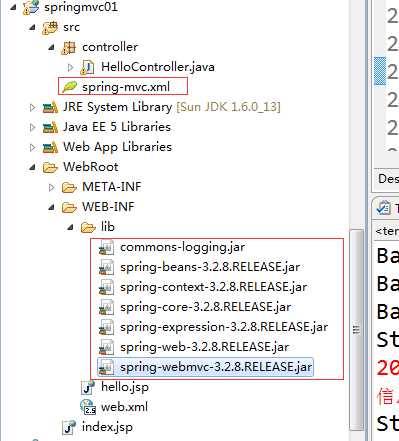The width and height of the screenshot is (399, 441).
Task: Select Web App Libraries label
Action: coord(118,147)
